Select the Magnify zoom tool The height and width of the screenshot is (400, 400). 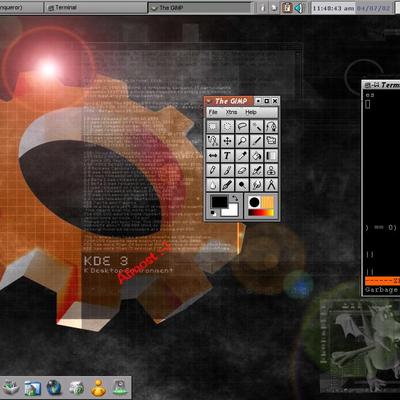click(x=242, y=141)
